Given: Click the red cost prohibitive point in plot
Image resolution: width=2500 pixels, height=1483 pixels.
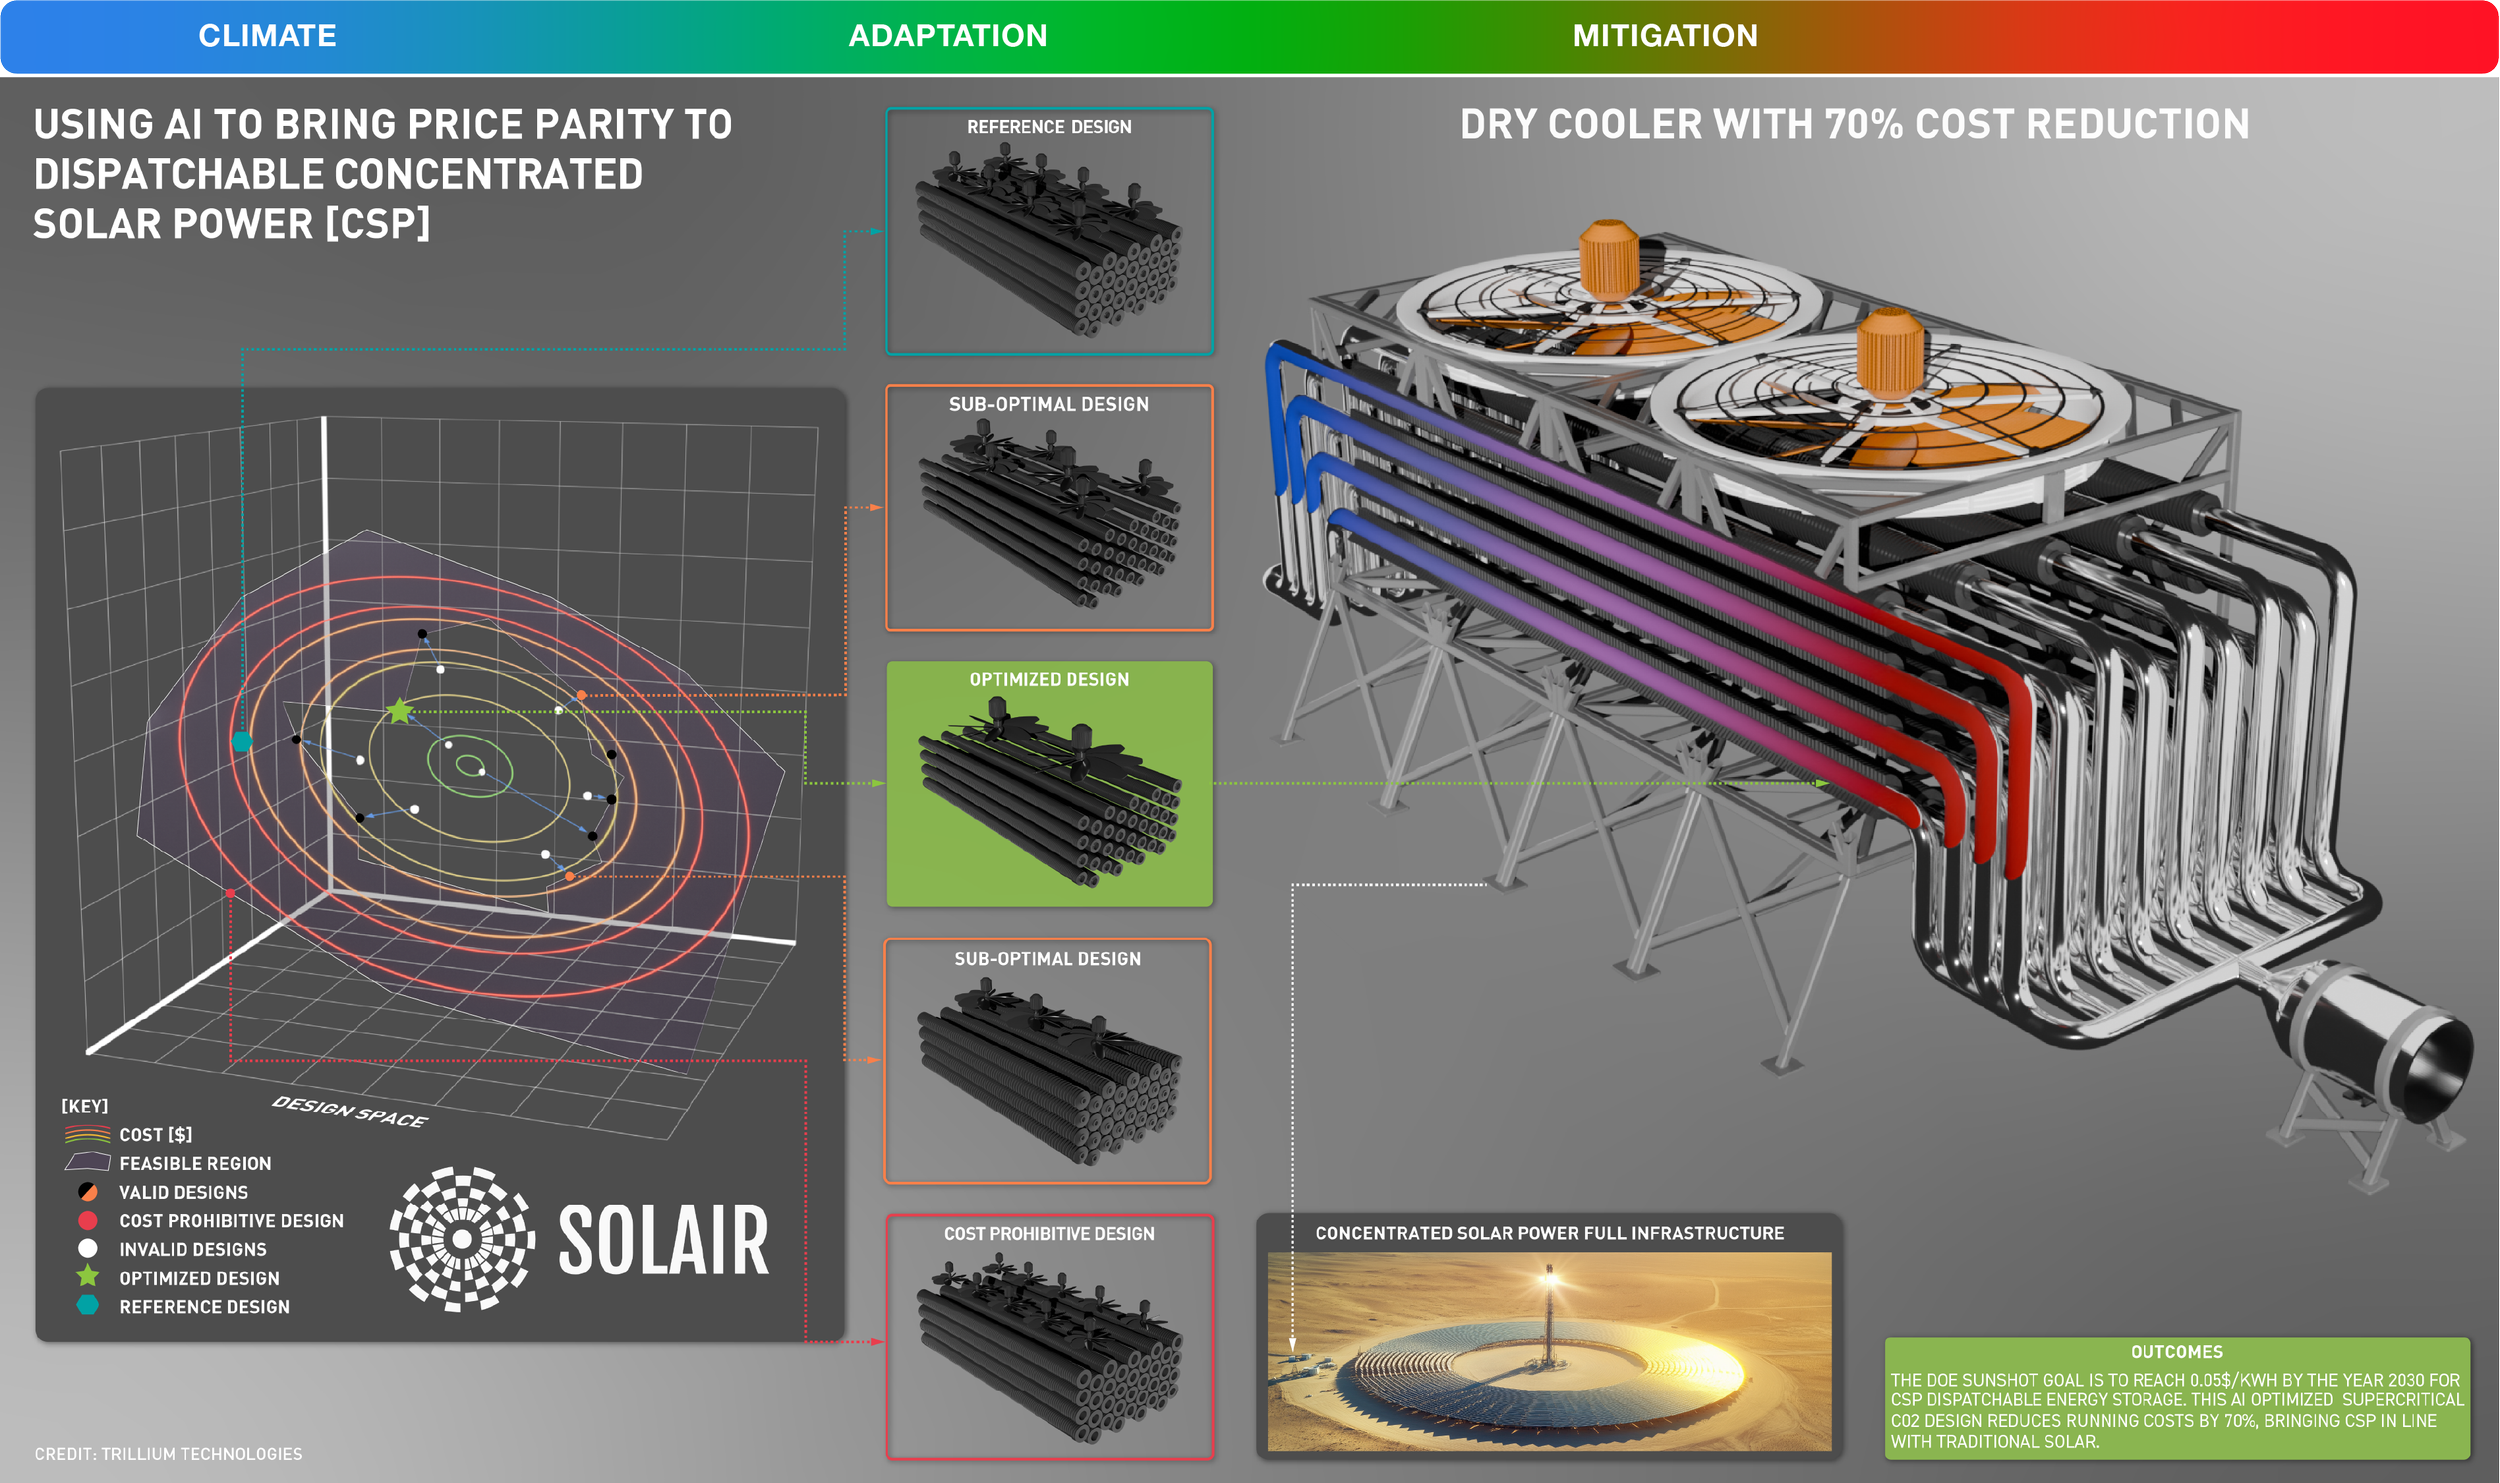Looking at the screenshot, I should (230, 893).
